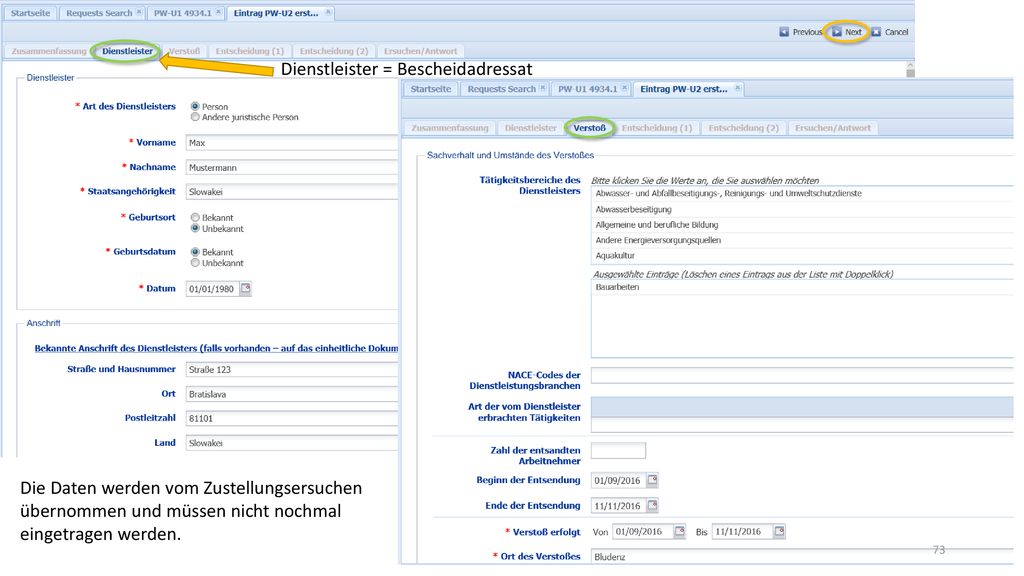This screenshot has width=1024, height=576.
Task: Click the Datum field showing 01/01/1980
Action: 212,289
